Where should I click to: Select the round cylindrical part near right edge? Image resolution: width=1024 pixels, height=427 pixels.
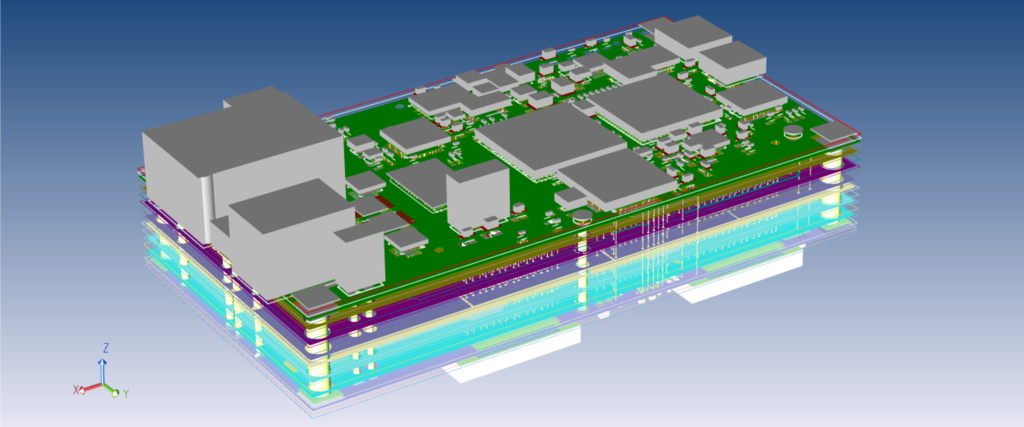tap(793, 133)
